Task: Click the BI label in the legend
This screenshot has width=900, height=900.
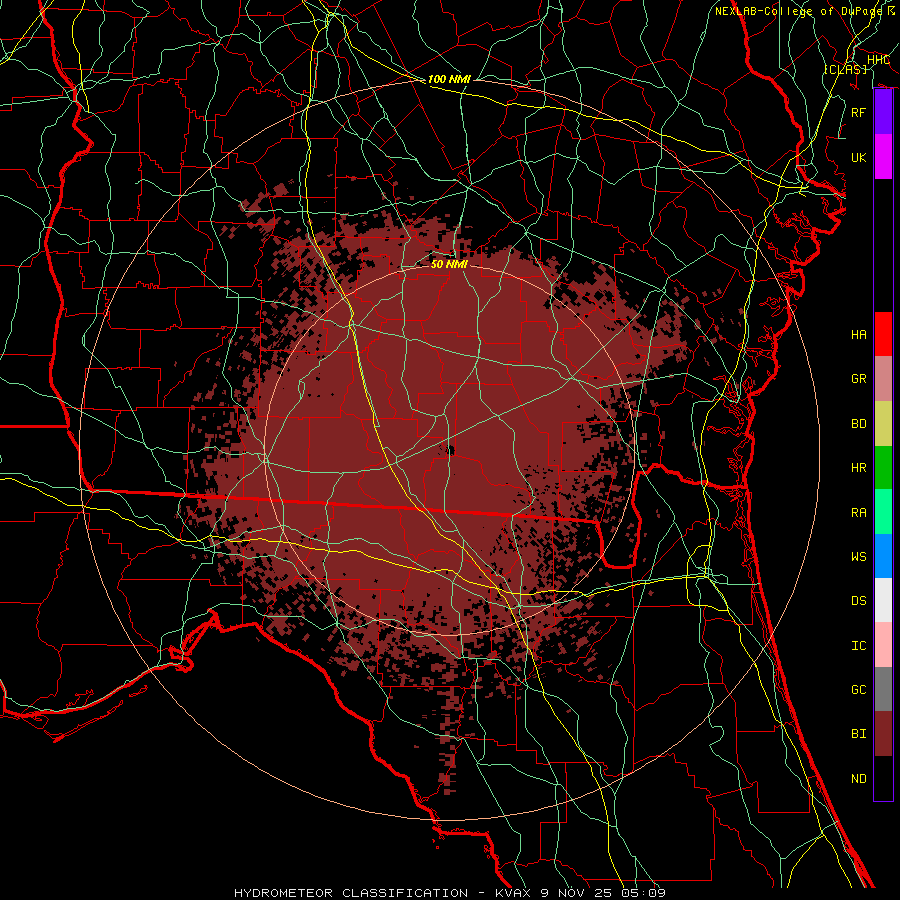Action: tap(859, 734)
